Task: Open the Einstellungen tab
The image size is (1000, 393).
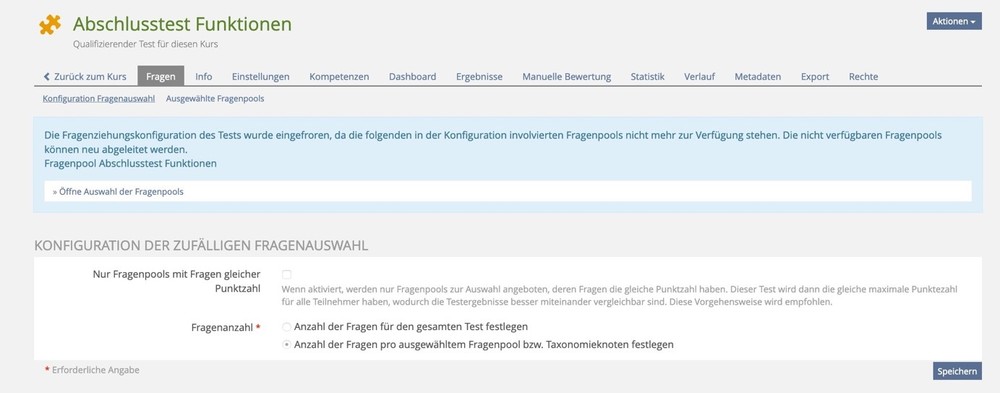Action: [260, 77]
